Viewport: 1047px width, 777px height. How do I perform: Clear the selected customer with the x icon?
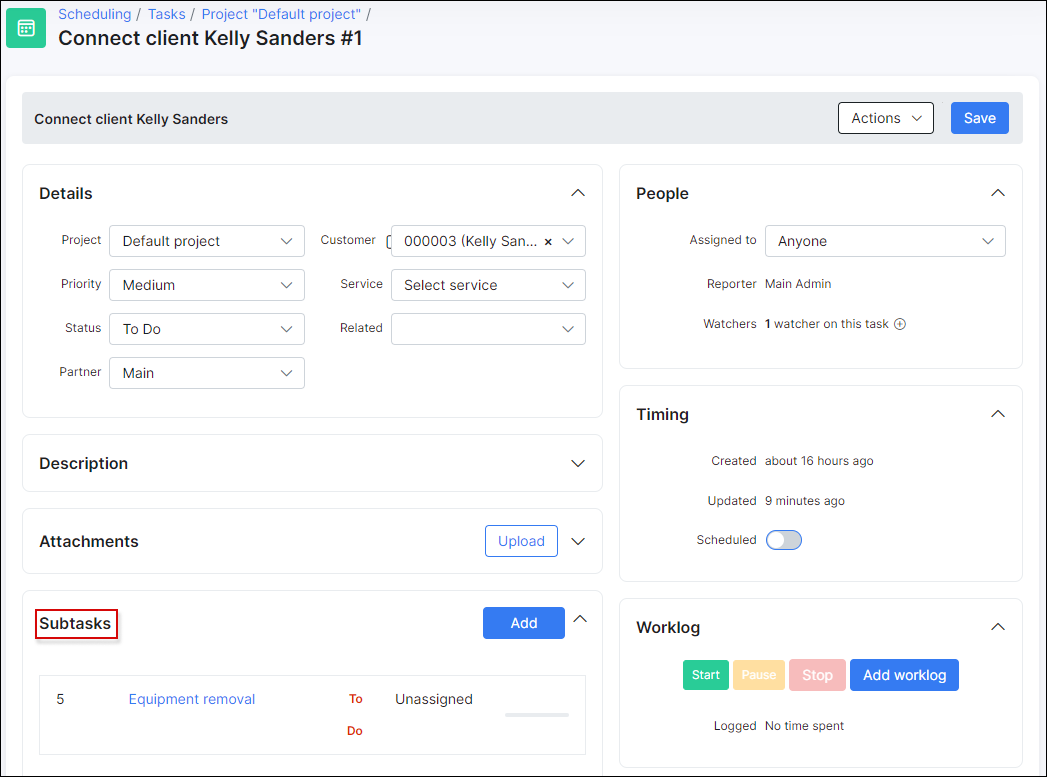point(548,242)
